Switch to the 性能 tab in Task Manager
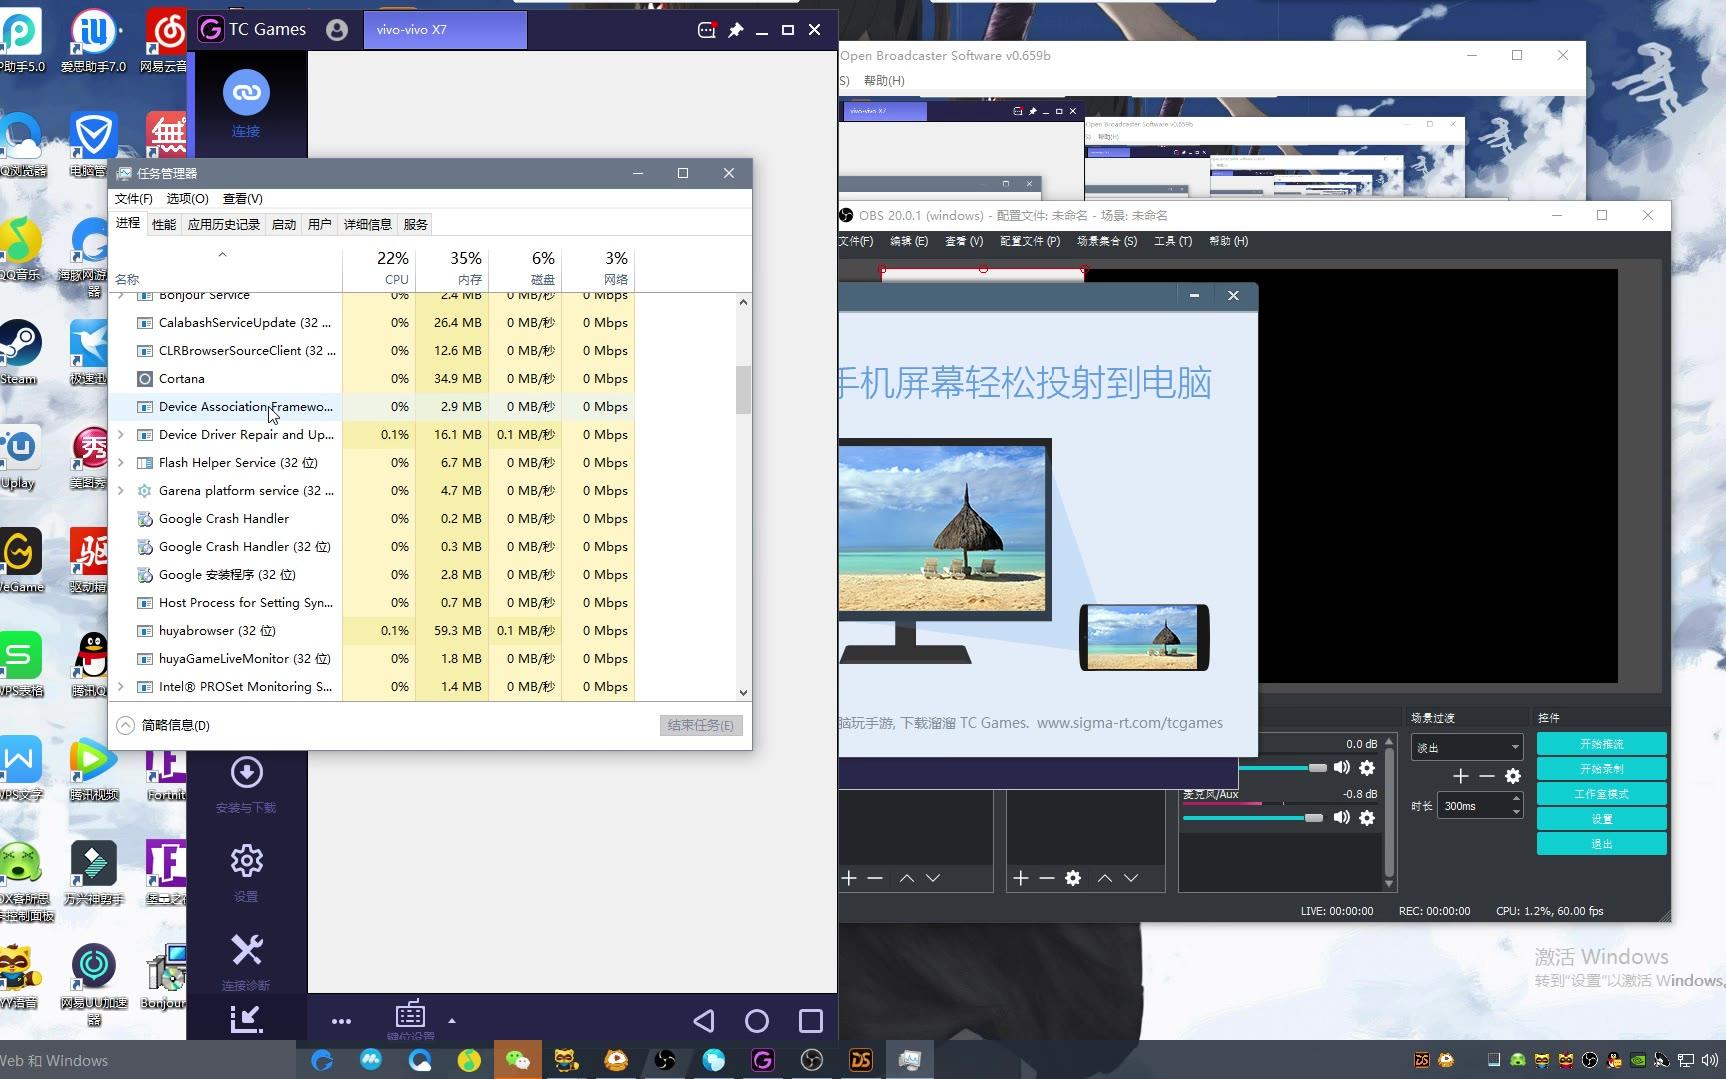Viewport: 1726px width, 1079px height. click(164, 225)
